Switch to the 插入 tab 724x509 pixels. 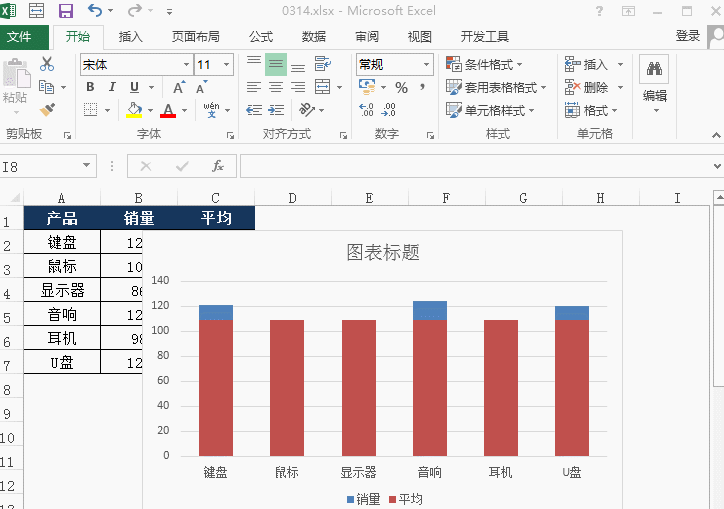131,36
